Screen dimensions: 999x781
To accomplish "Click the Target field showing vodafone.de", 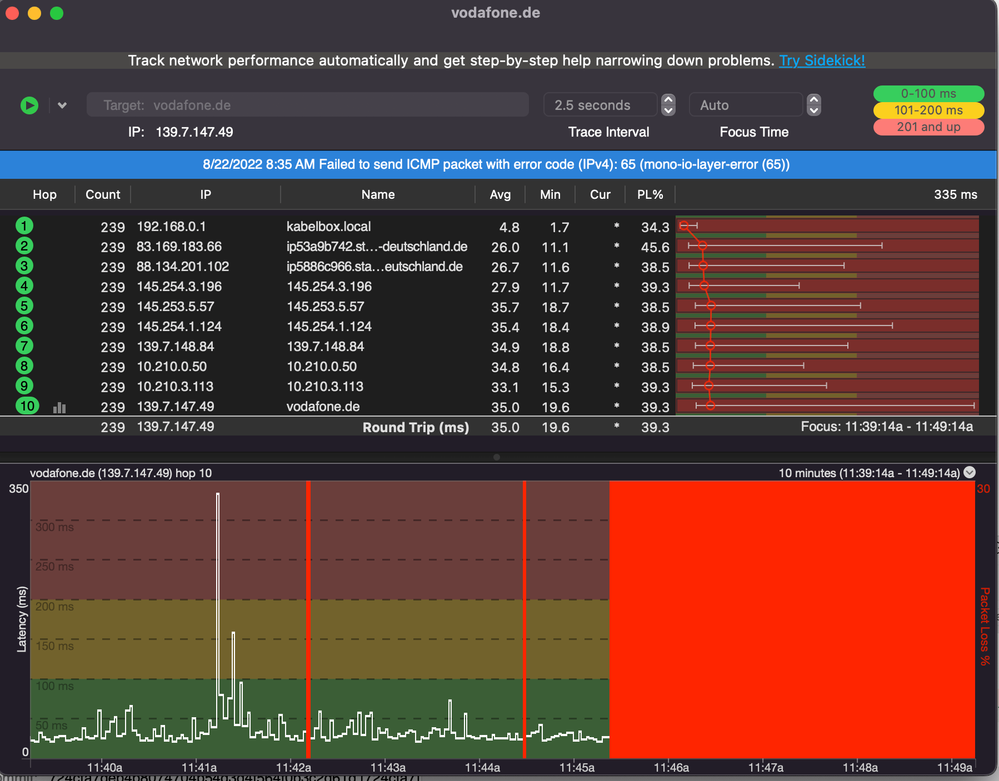I will (x=308, y=105).
